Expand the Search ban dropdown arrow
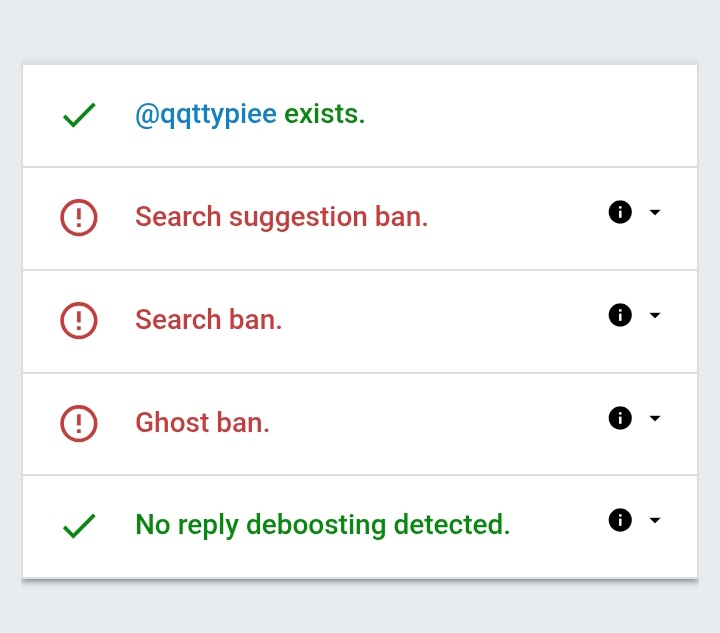 point(655,316)
